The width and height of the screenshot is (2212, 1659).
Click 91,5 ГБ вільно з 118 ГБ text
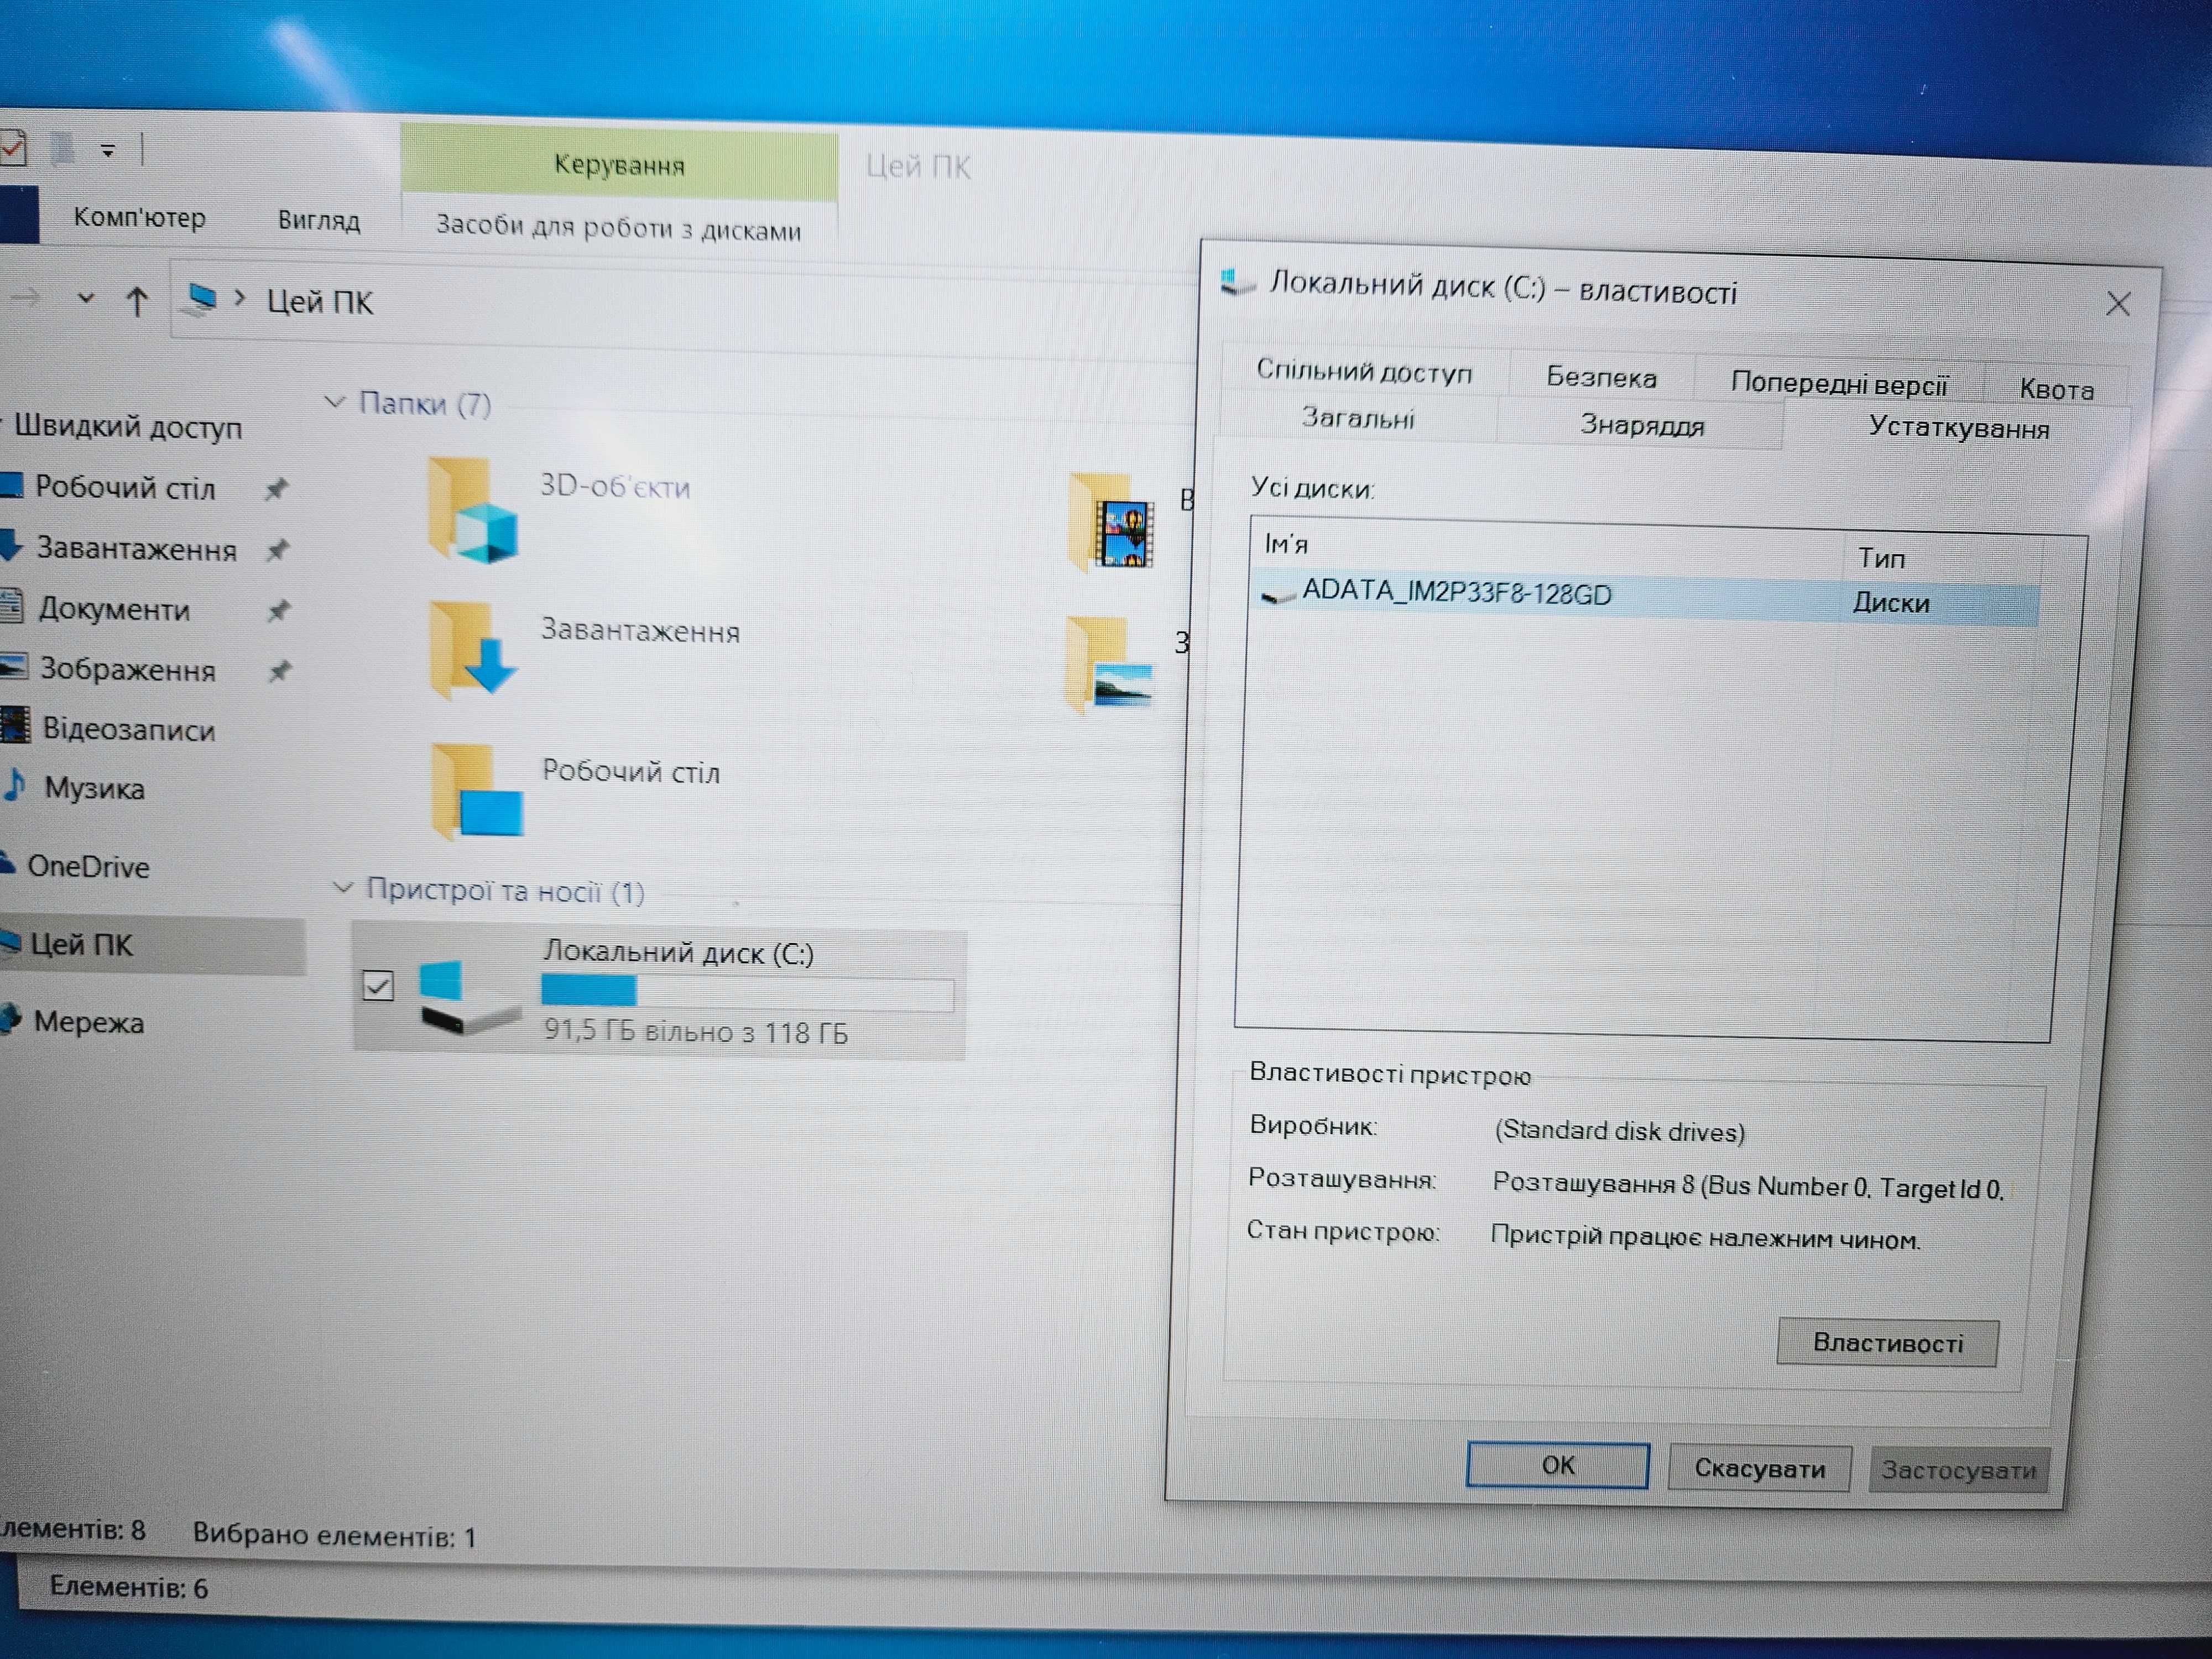tap(695, 1031)
